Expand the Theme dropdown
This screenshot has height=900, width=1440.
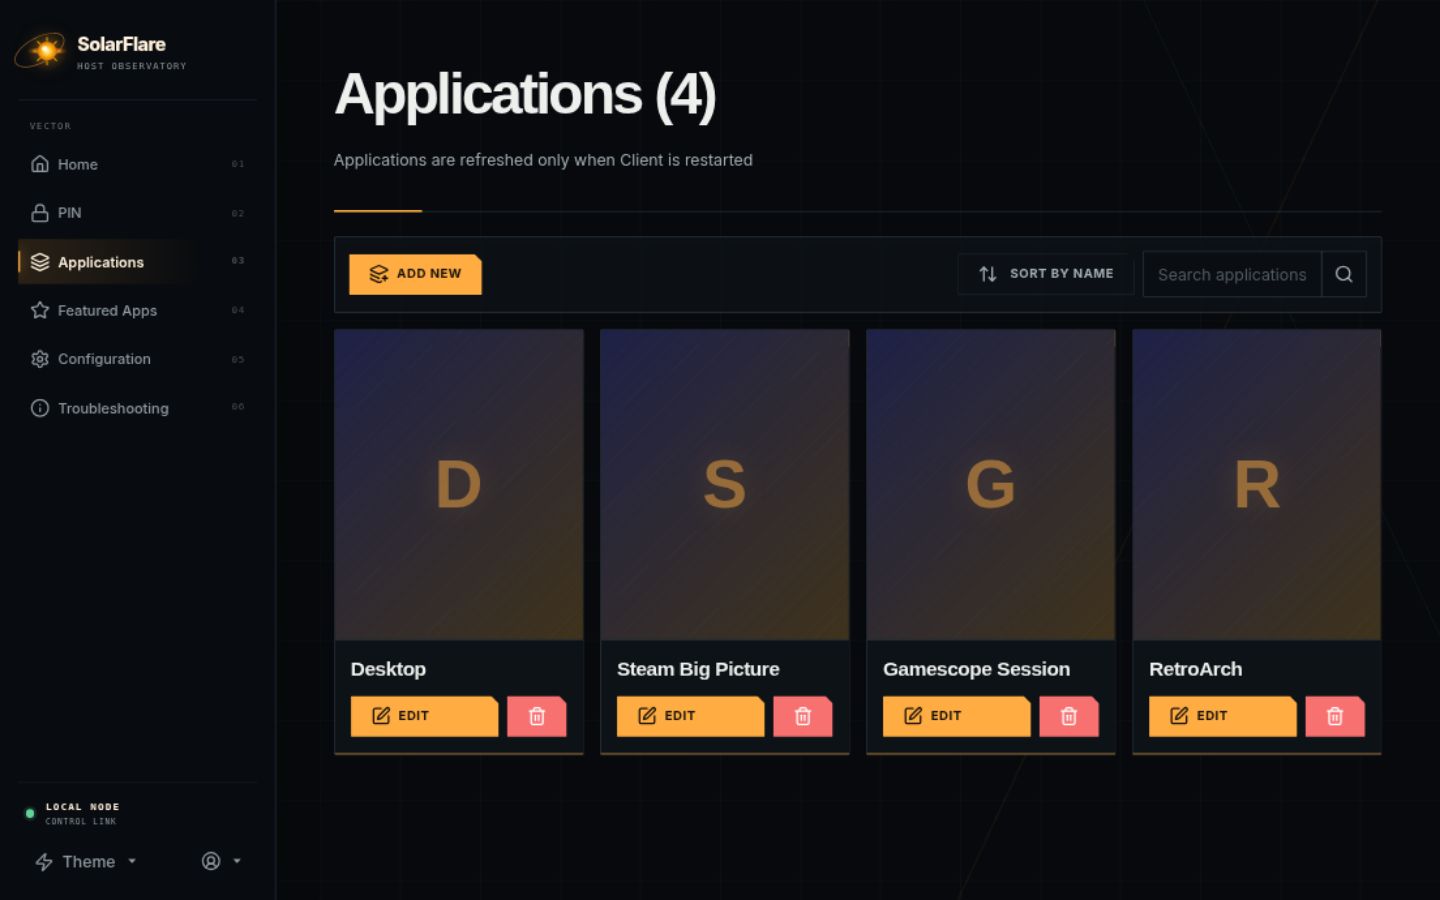[x=86, y=862]
